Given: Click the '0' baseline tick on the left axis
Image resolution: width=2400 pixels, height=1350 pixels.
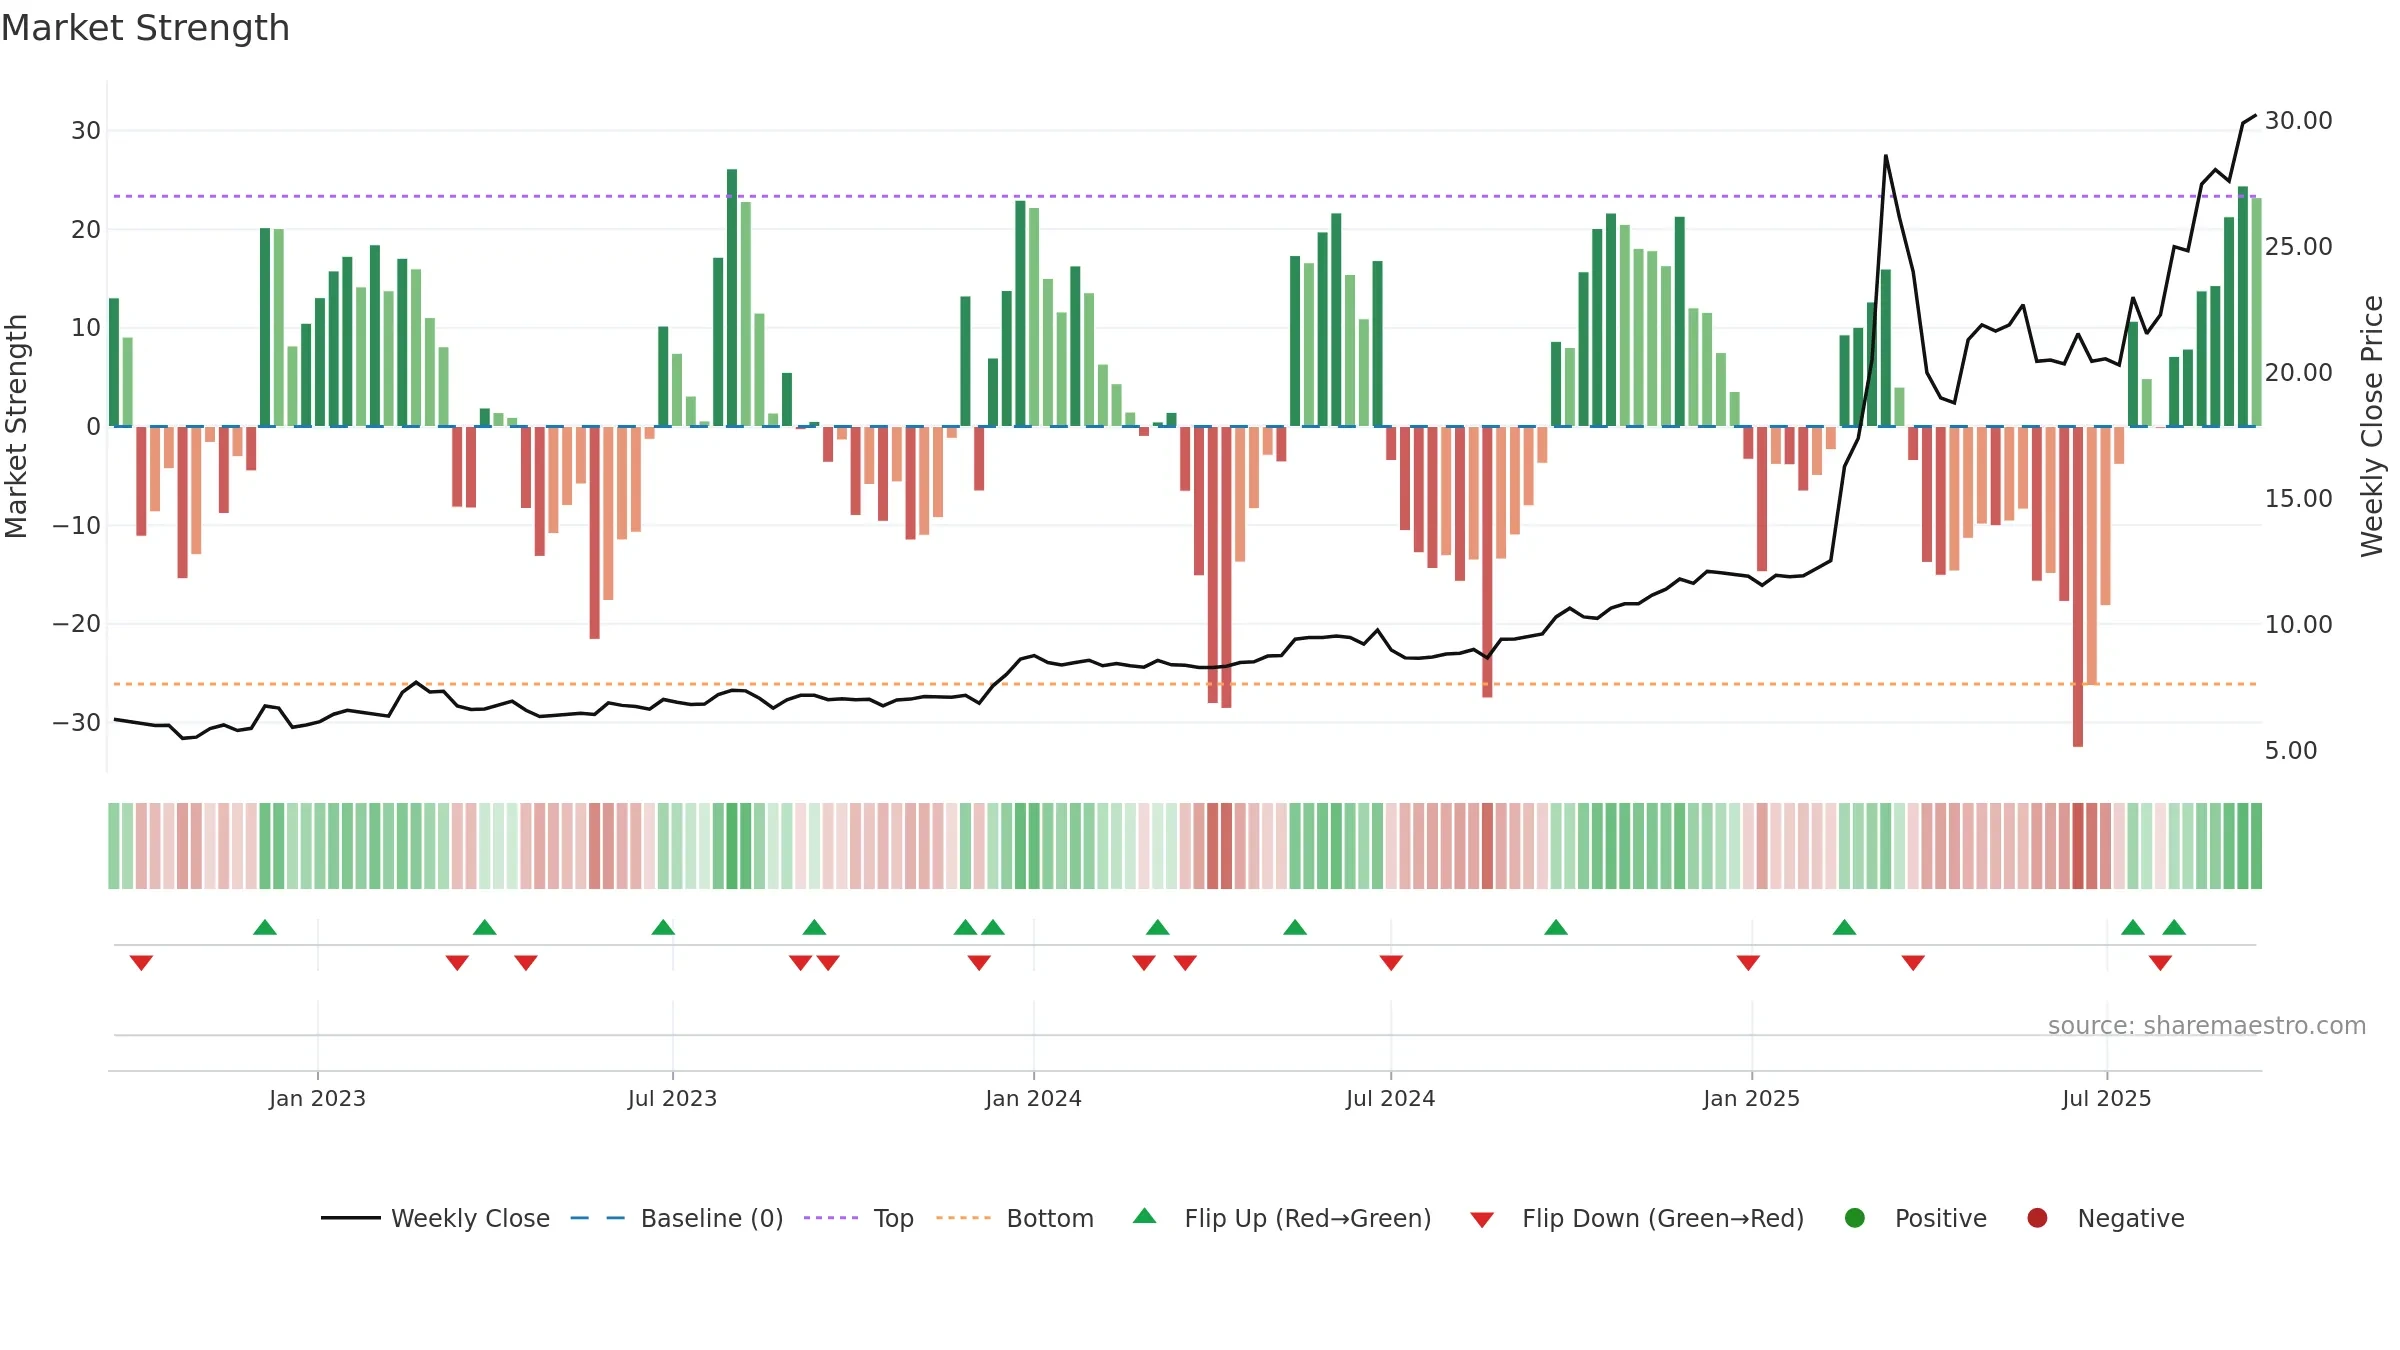Looking at the screenshot, I should (93, 426).
